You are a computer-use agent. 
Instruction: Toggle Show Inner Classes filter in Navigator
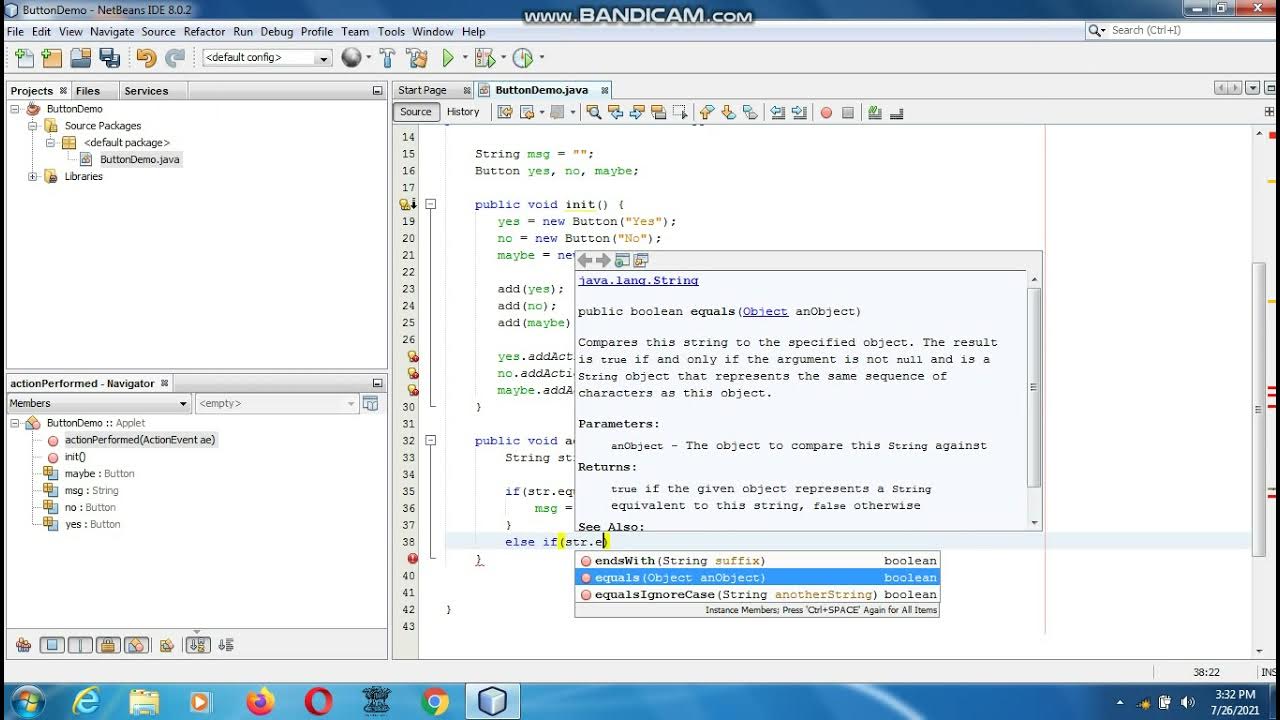[x=136, y=645]
